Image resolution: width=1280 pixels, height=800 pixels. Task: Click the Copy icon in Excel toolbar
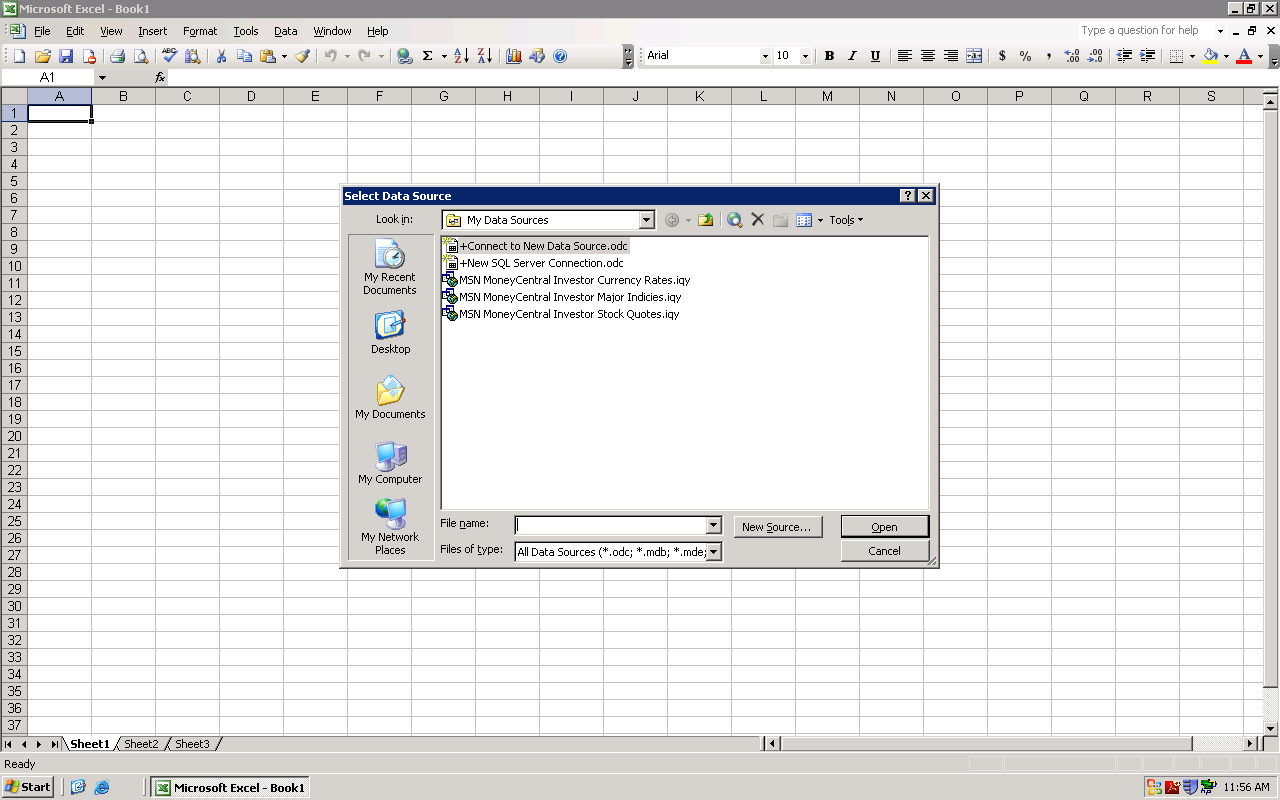pyautogui.click(x=244, y=56)
